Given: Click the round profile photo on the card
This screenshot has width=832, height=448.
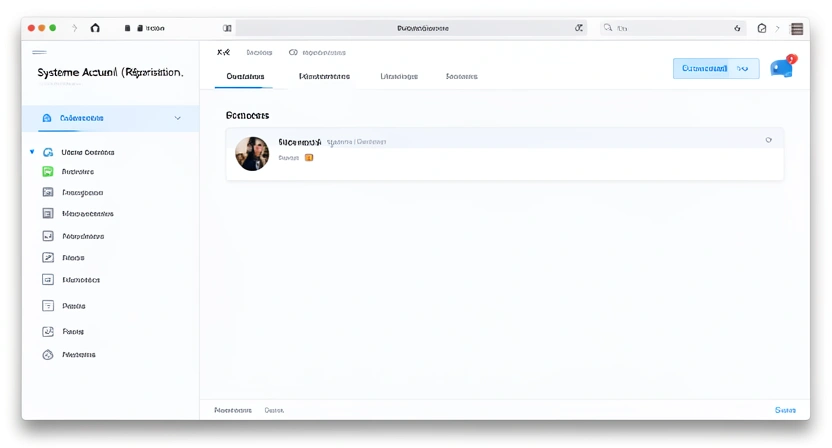Looking at the screenshot, I should (x=252, y=154).
